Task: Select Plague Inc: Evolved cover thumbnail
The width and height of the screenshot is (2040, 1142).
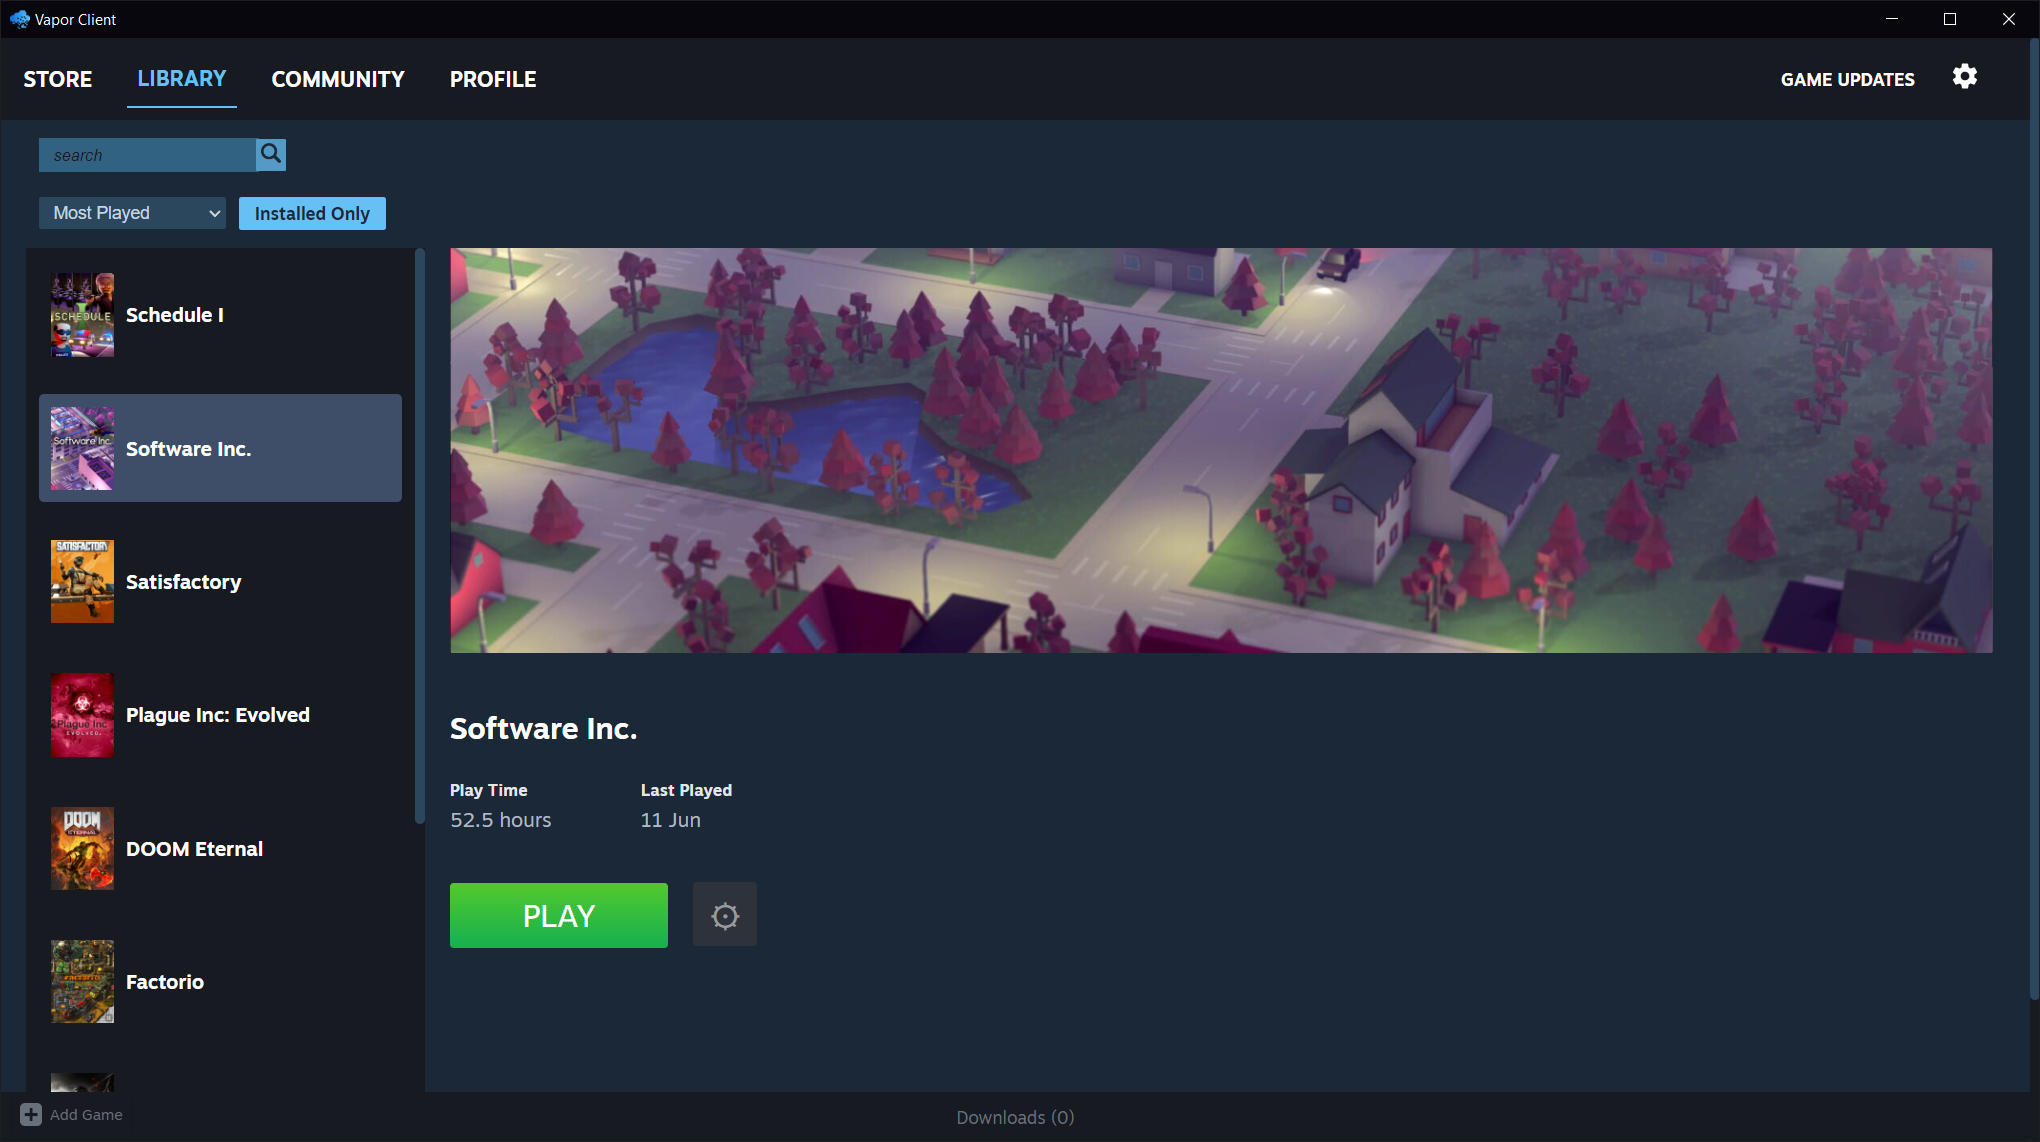Action: [82, 715]
